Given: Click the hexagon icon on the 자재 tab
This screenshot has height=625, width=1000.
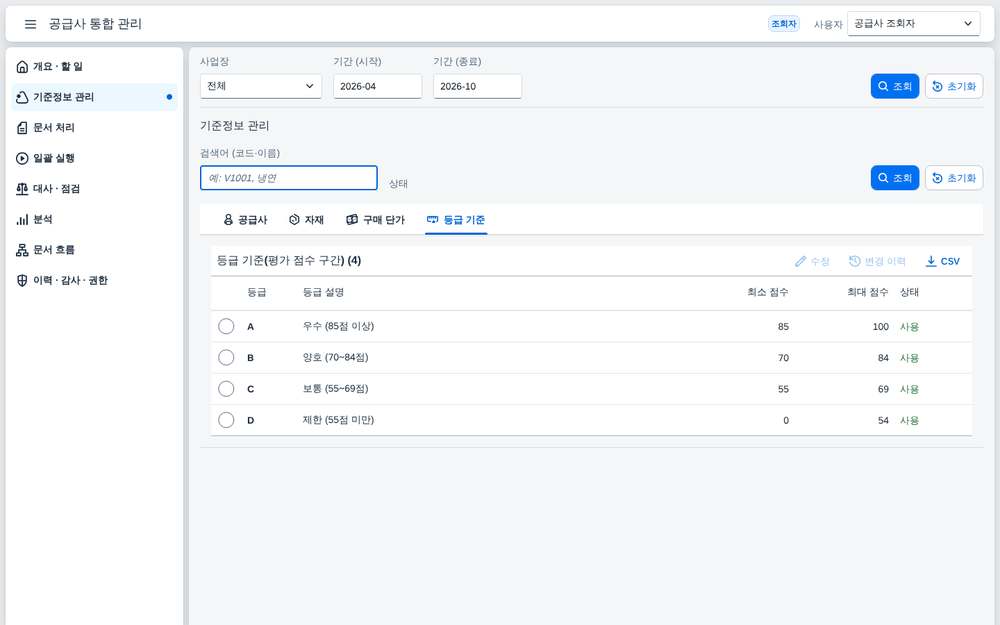Looking at the screenshot, I should coord(294,220).
